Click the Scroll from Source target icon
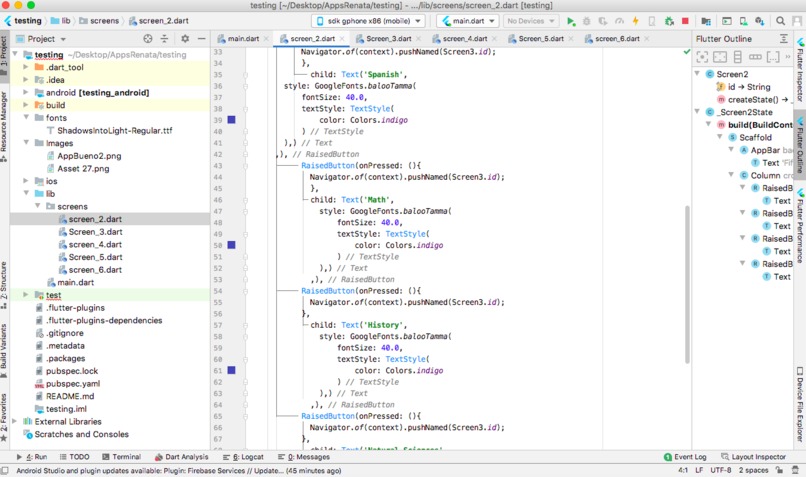The image size is (806, 477). pyautogui.click(x=148, y=39)
